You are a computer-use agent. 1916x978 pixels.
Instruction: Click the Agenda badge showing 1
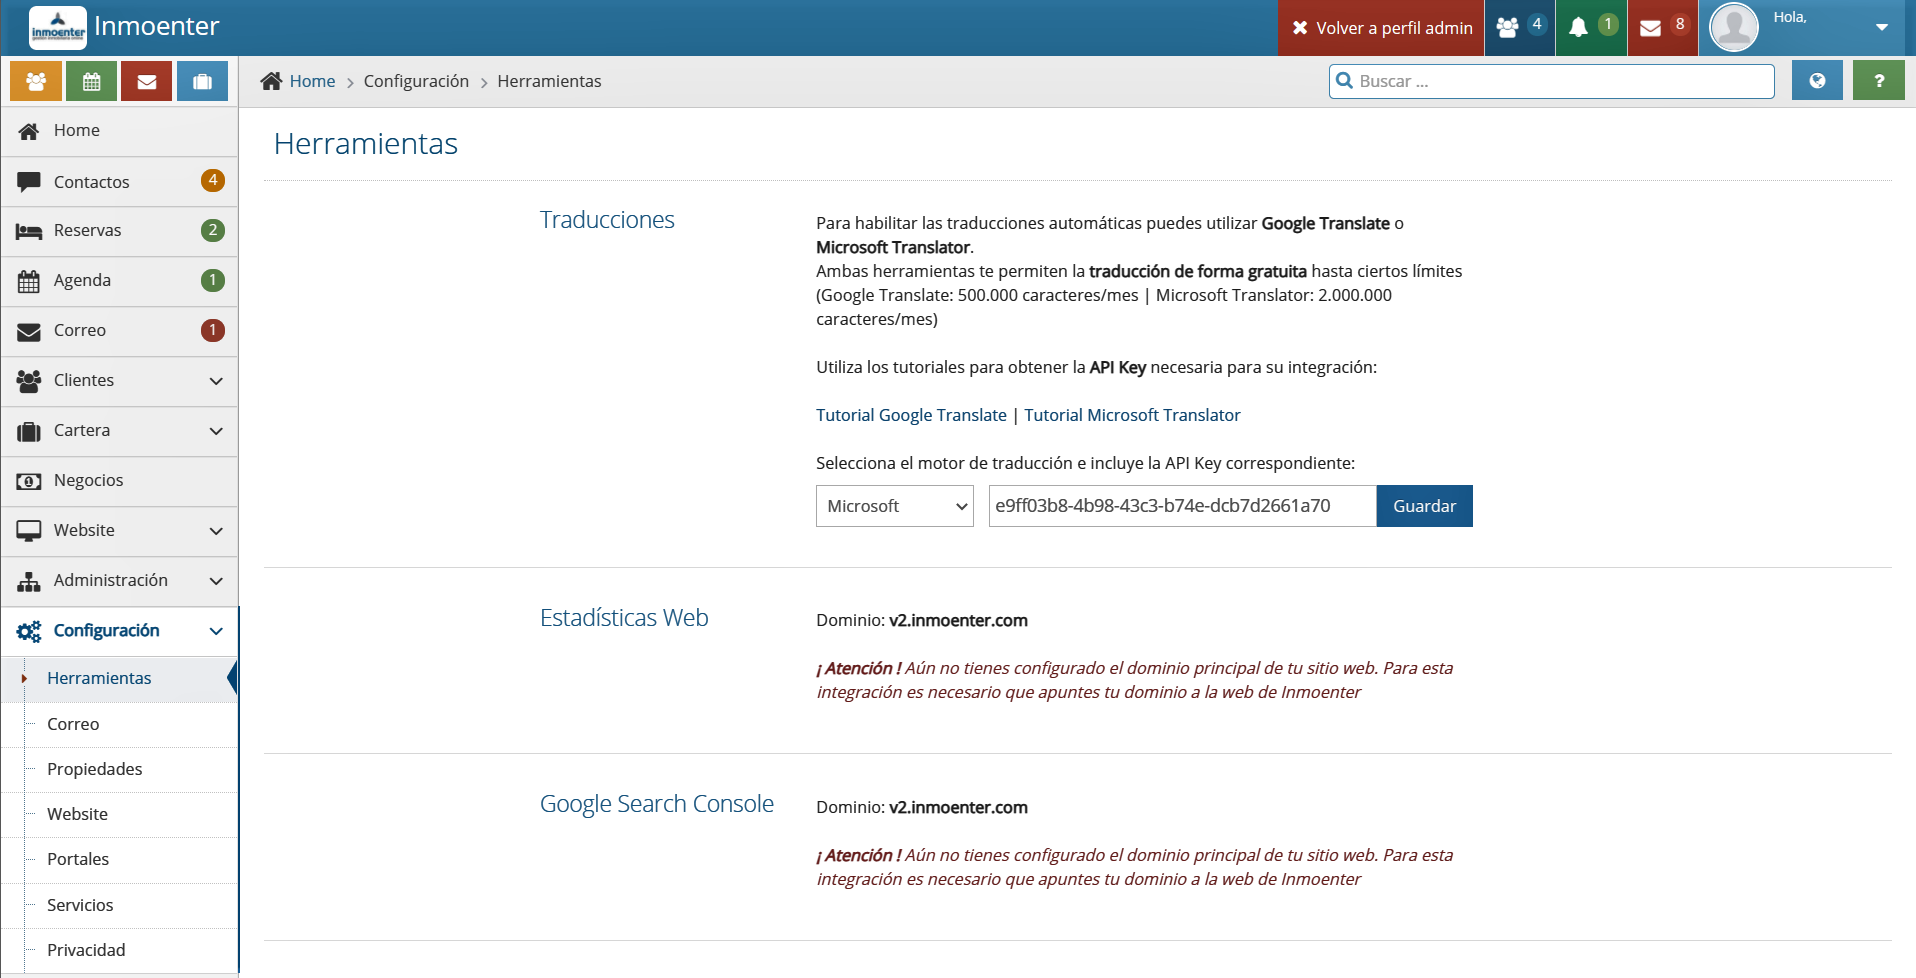(x=212, y=280)
